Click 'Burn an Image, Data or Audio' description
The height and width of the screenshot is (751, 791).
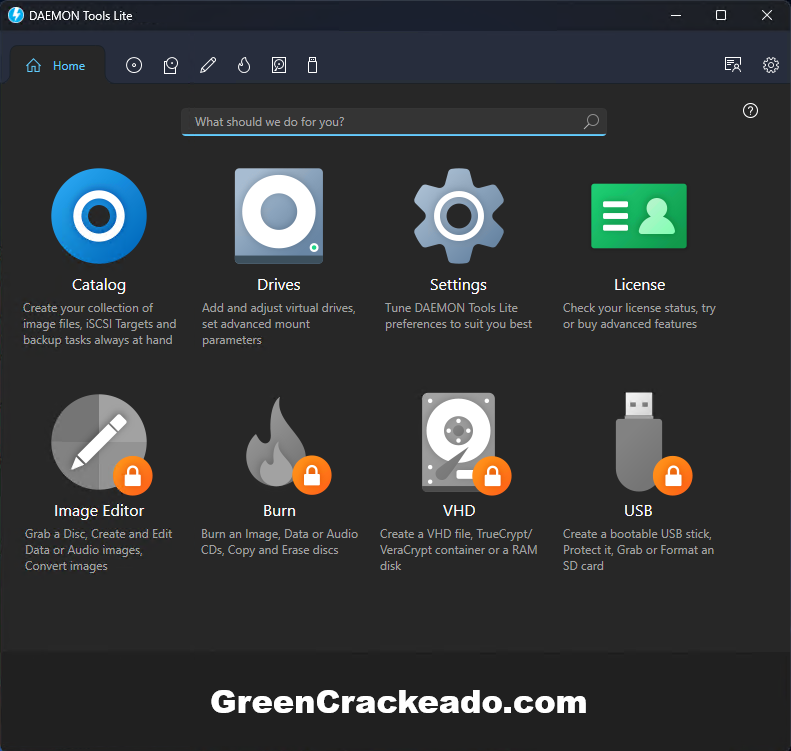(x=279, y=542)
